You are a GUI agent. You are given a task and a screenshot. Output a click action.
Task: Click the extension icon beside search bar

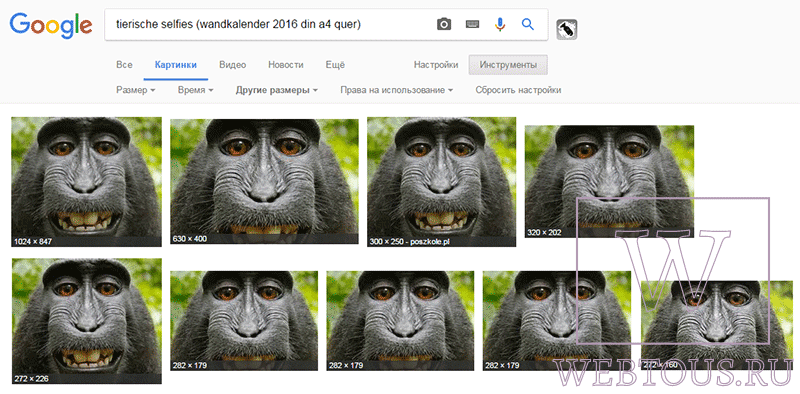[x=567, y=29]
